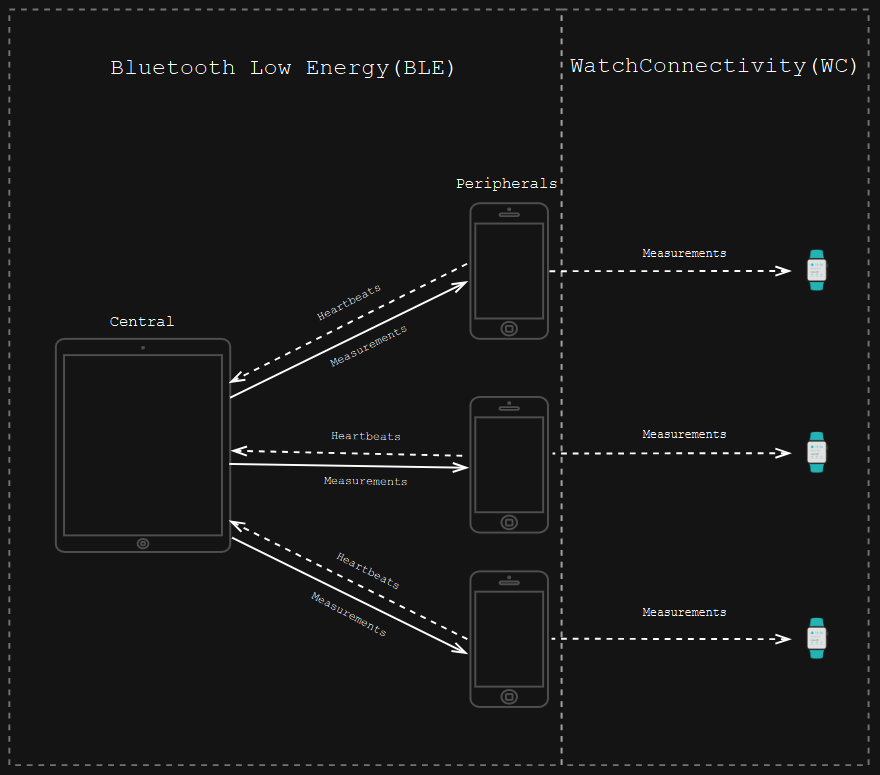Click the home button on the iPad
Screen dimensions: 880x775
coord(143,543)
